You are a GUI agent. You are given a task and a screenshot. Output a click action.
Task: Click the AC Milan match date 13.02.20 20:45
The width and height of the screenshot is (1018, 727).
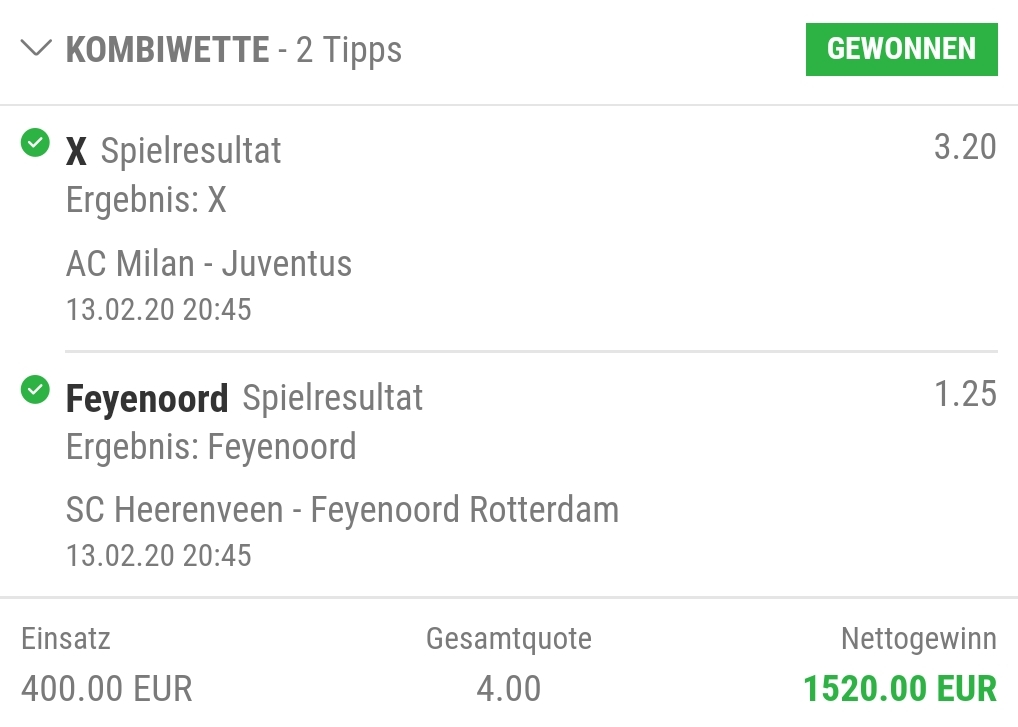click(x=159, y=309)
